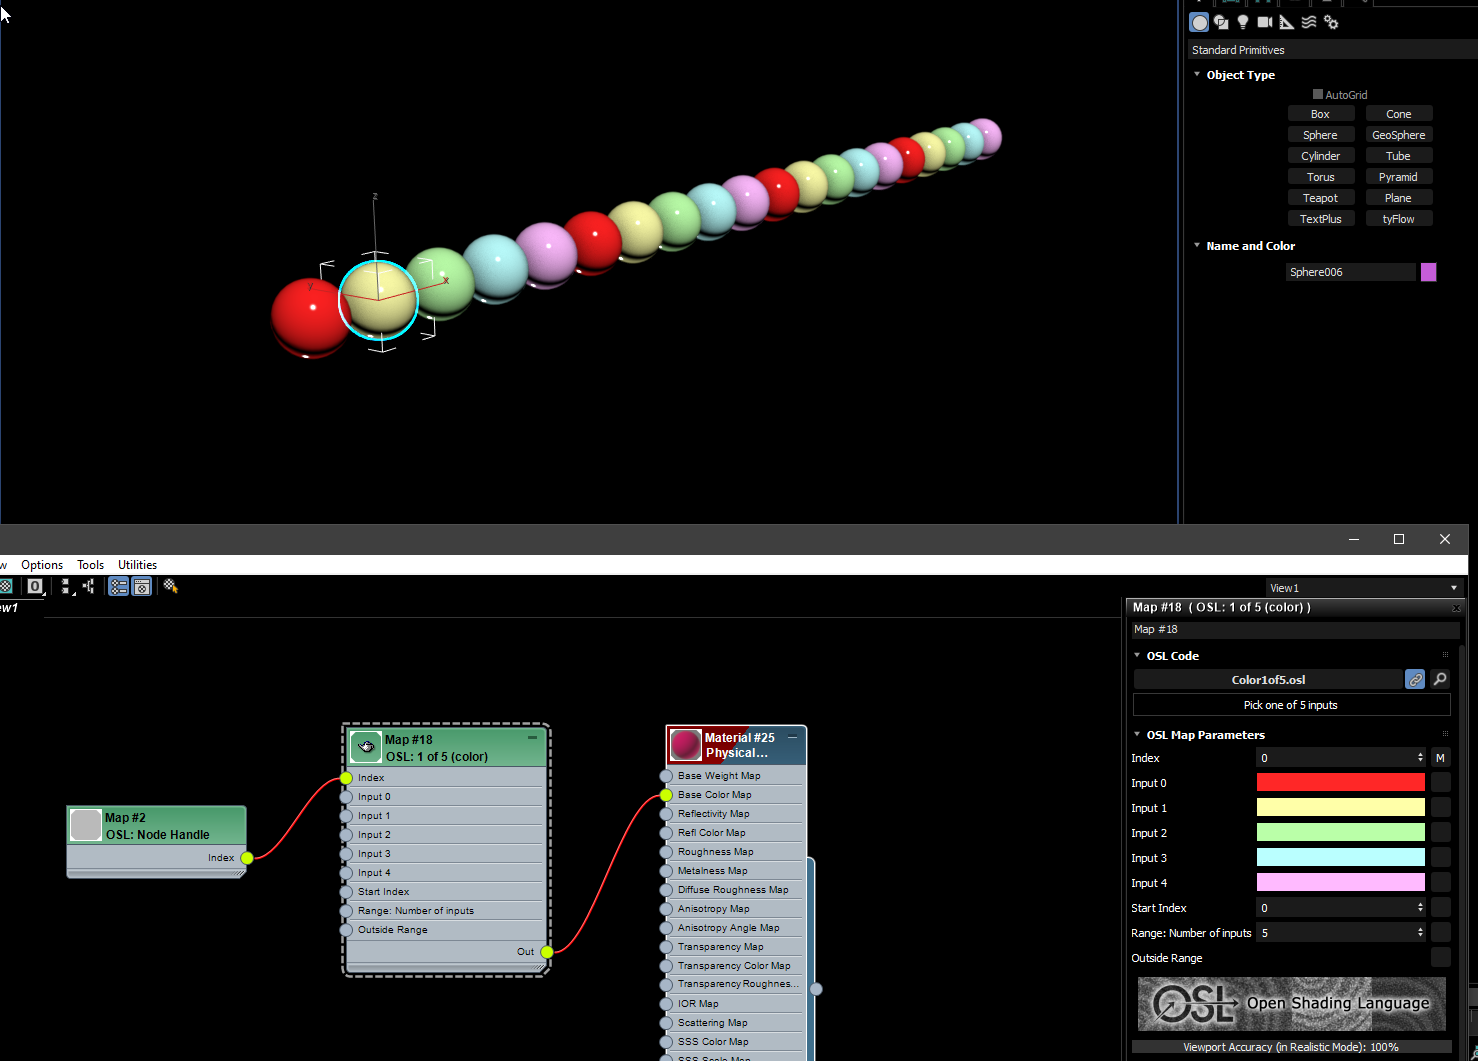Screen dimensions: 1478x1061
Task: Click the M button beside the Index parameter
Action: [1440, 757]
